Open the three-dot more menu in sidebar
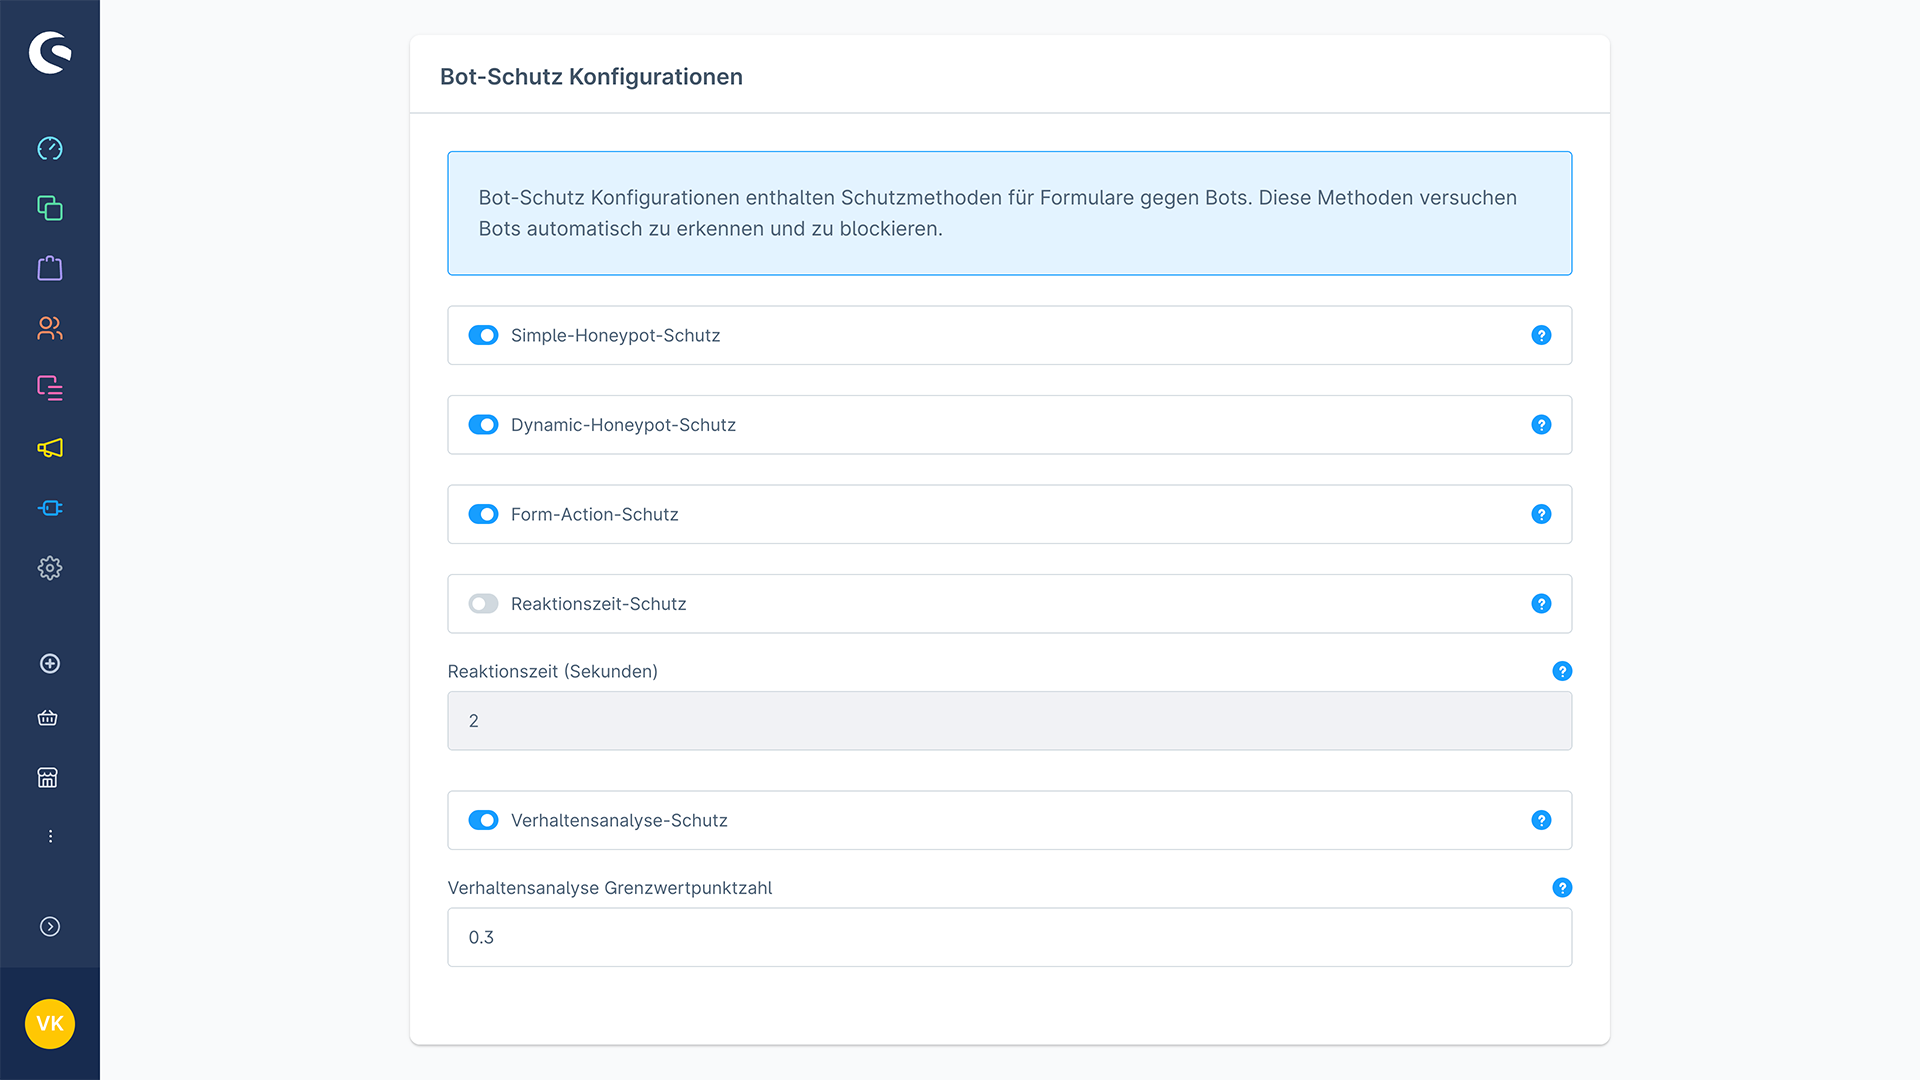1920x1080 pixels. [x=50, y=836]
